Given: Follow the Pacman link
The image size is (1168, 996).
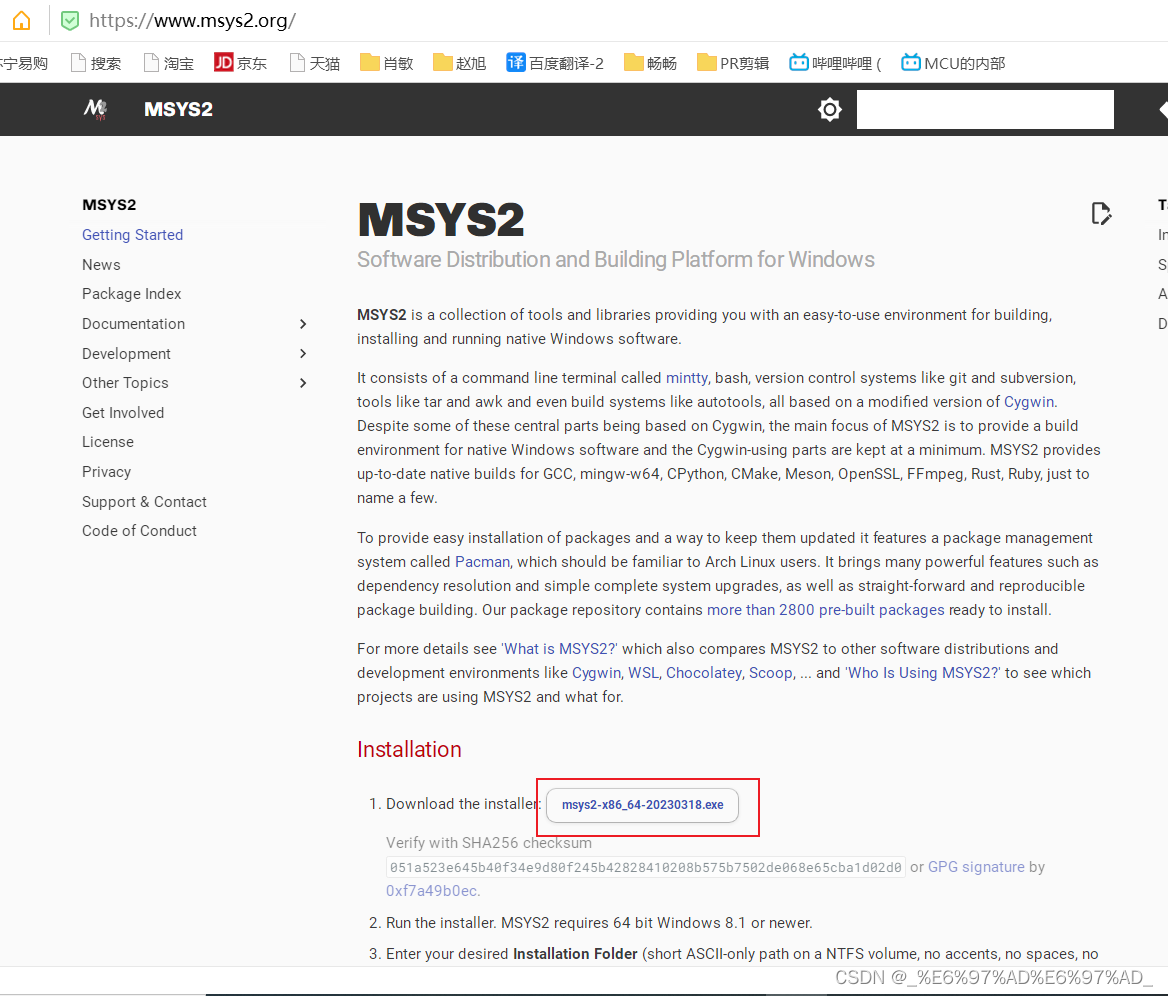Looking at the screenshot, I should click(483, 562).
